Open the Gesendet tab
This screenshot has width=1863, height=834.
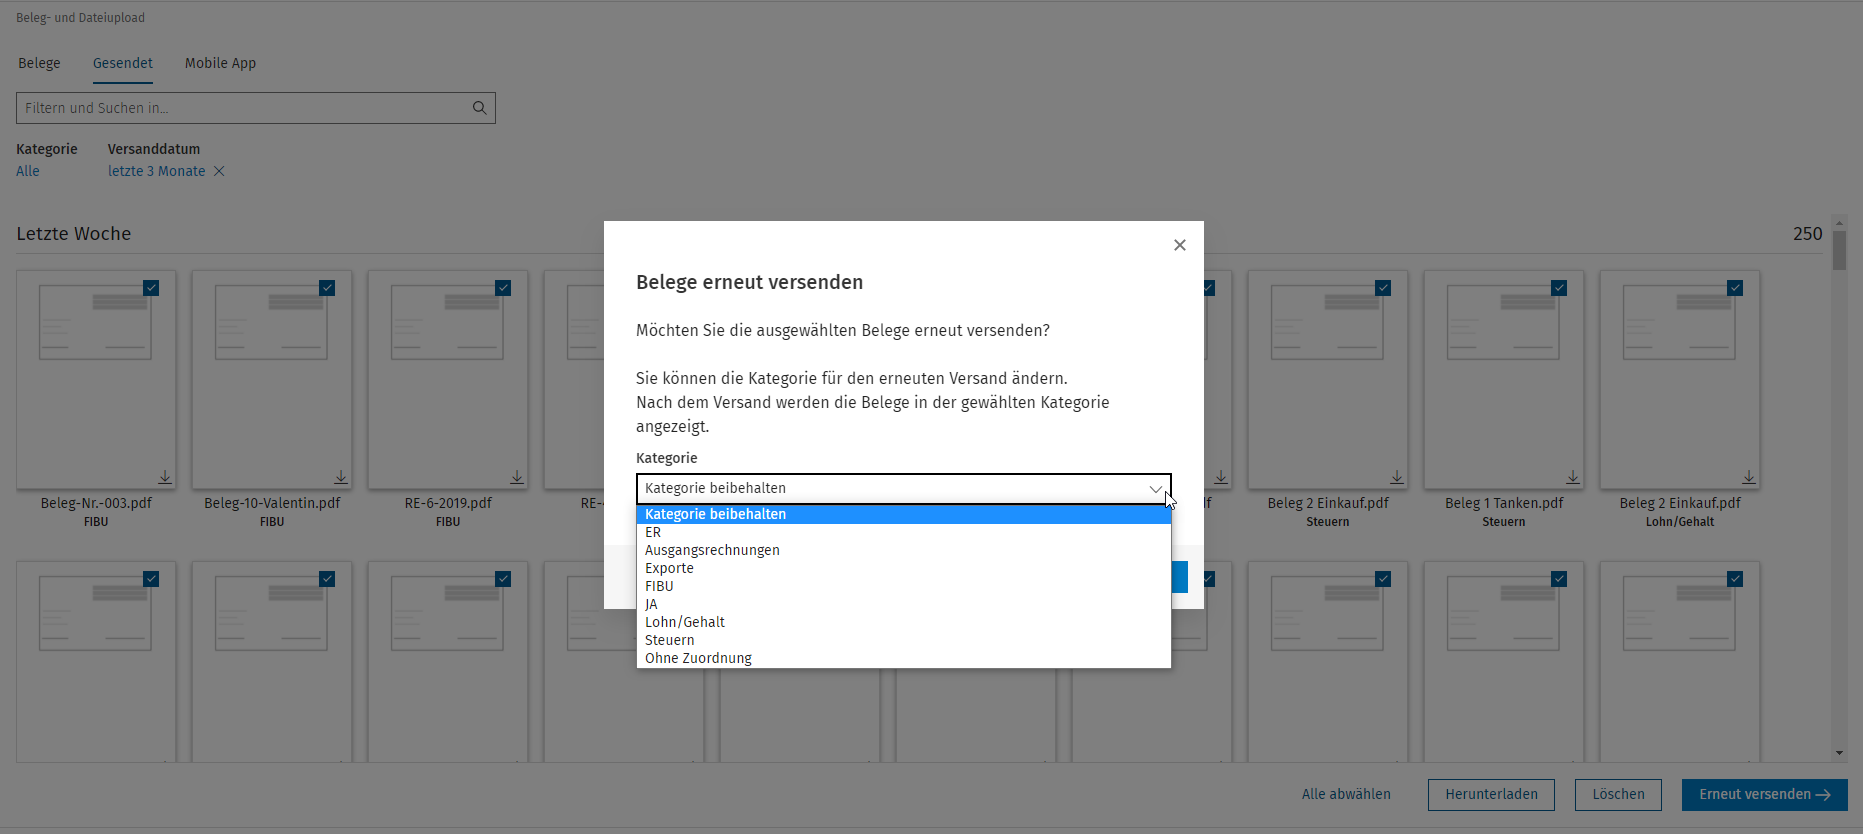123,63
